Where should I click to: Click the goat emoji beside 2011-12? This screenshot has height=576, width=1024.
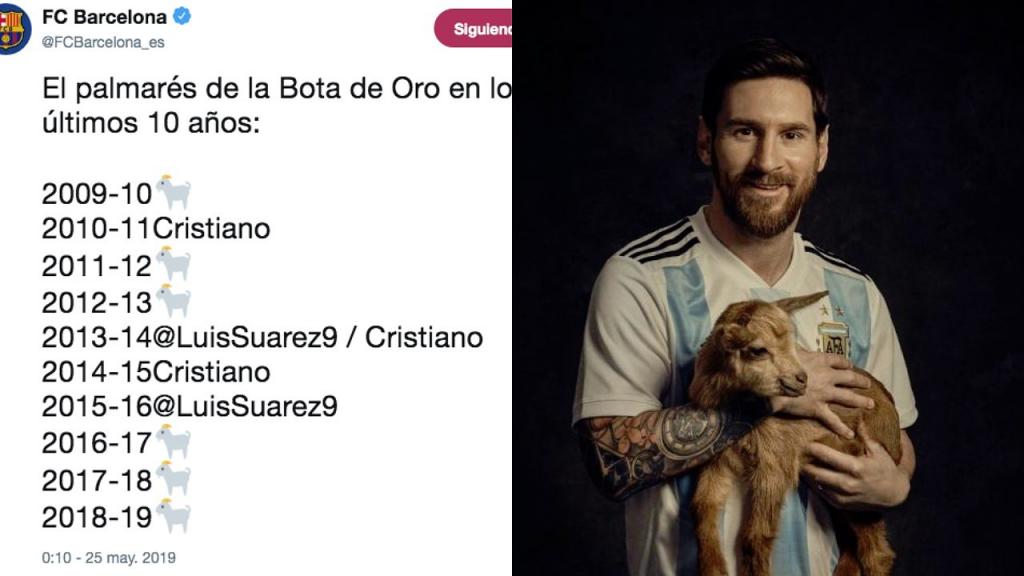pyautogui.click(x=174, y=264)
